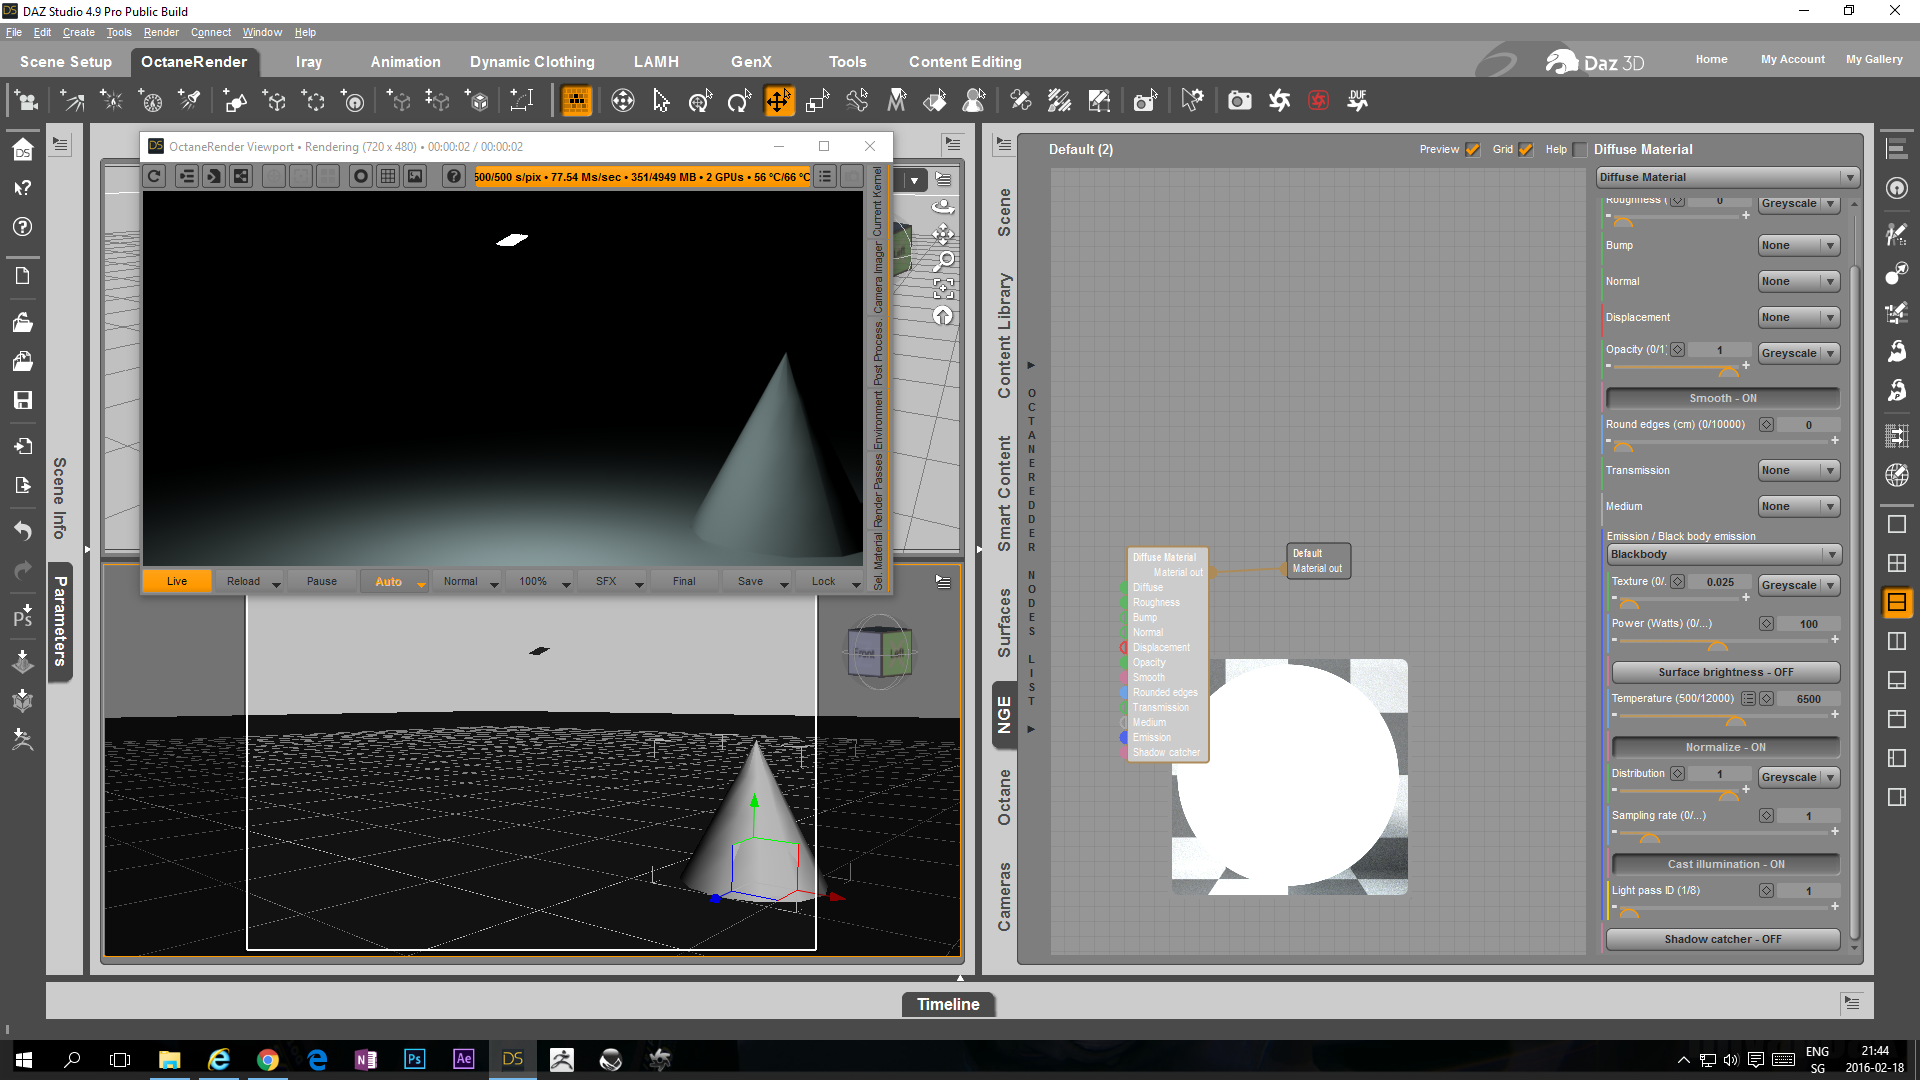
Task: Toggle Surface brightness - OFF button
Action: click(x=1725, y=672)
